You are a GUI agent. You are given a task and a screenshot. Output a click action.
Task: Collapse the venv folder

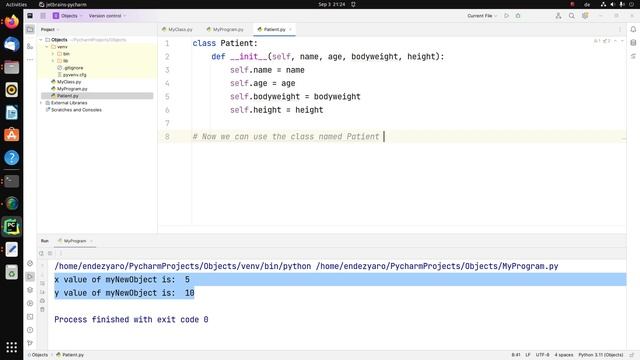click(47, 47)
